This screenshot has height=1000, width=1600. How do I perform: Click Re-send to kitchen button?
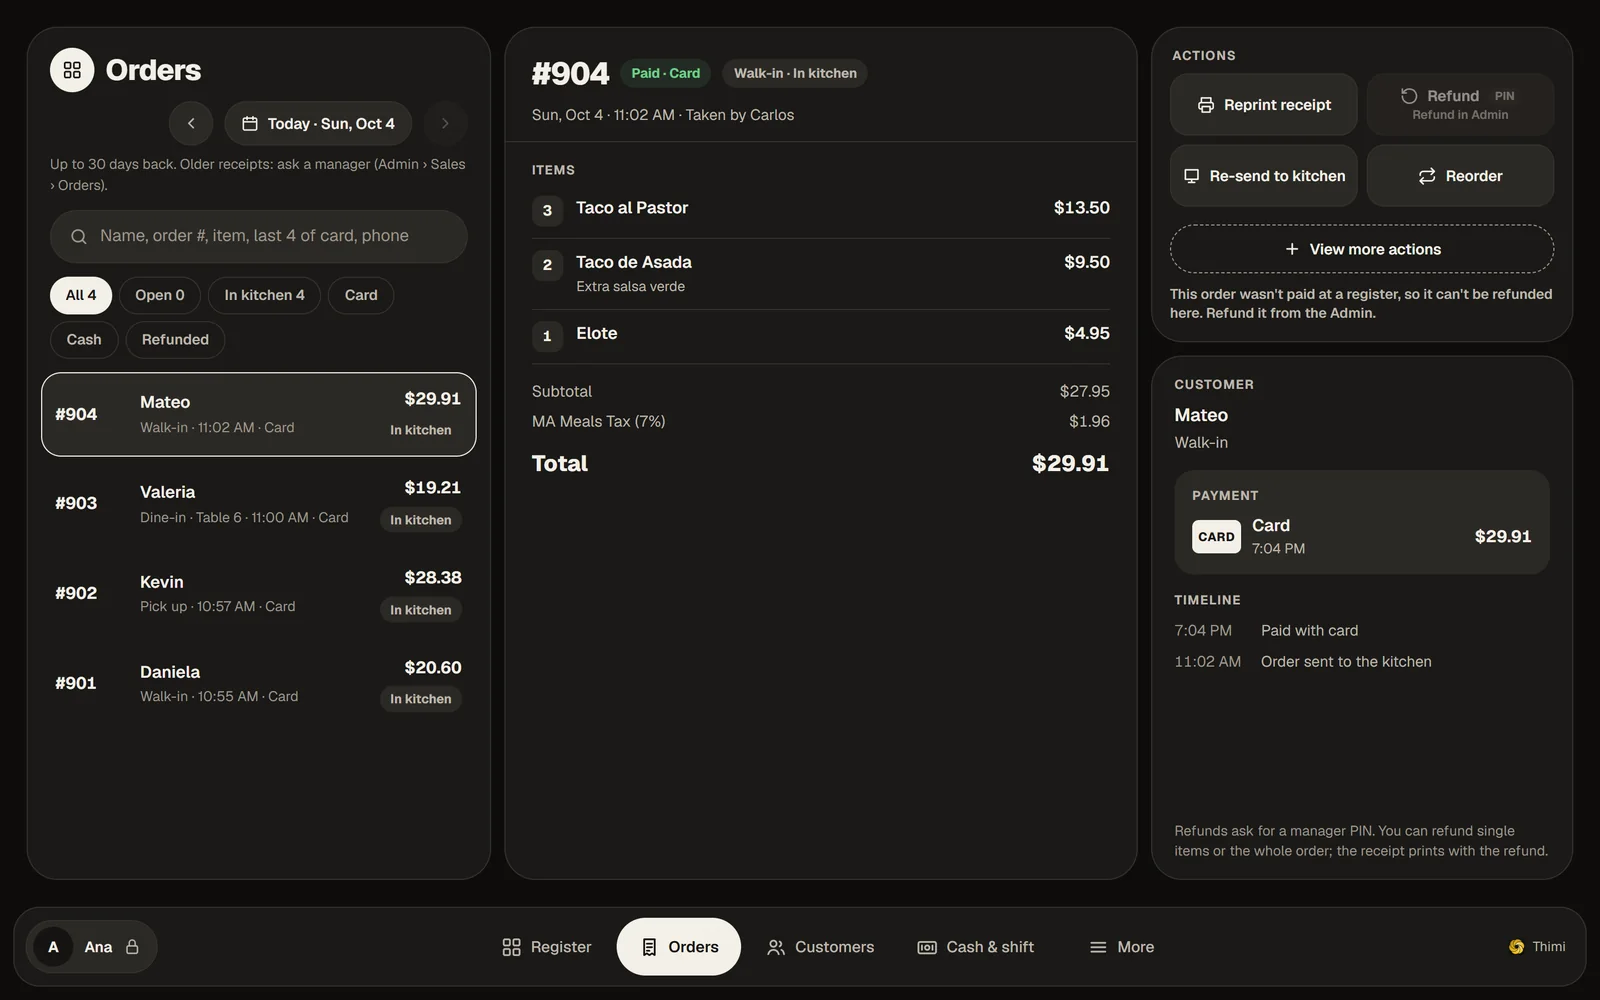[x=1264, y=176]
